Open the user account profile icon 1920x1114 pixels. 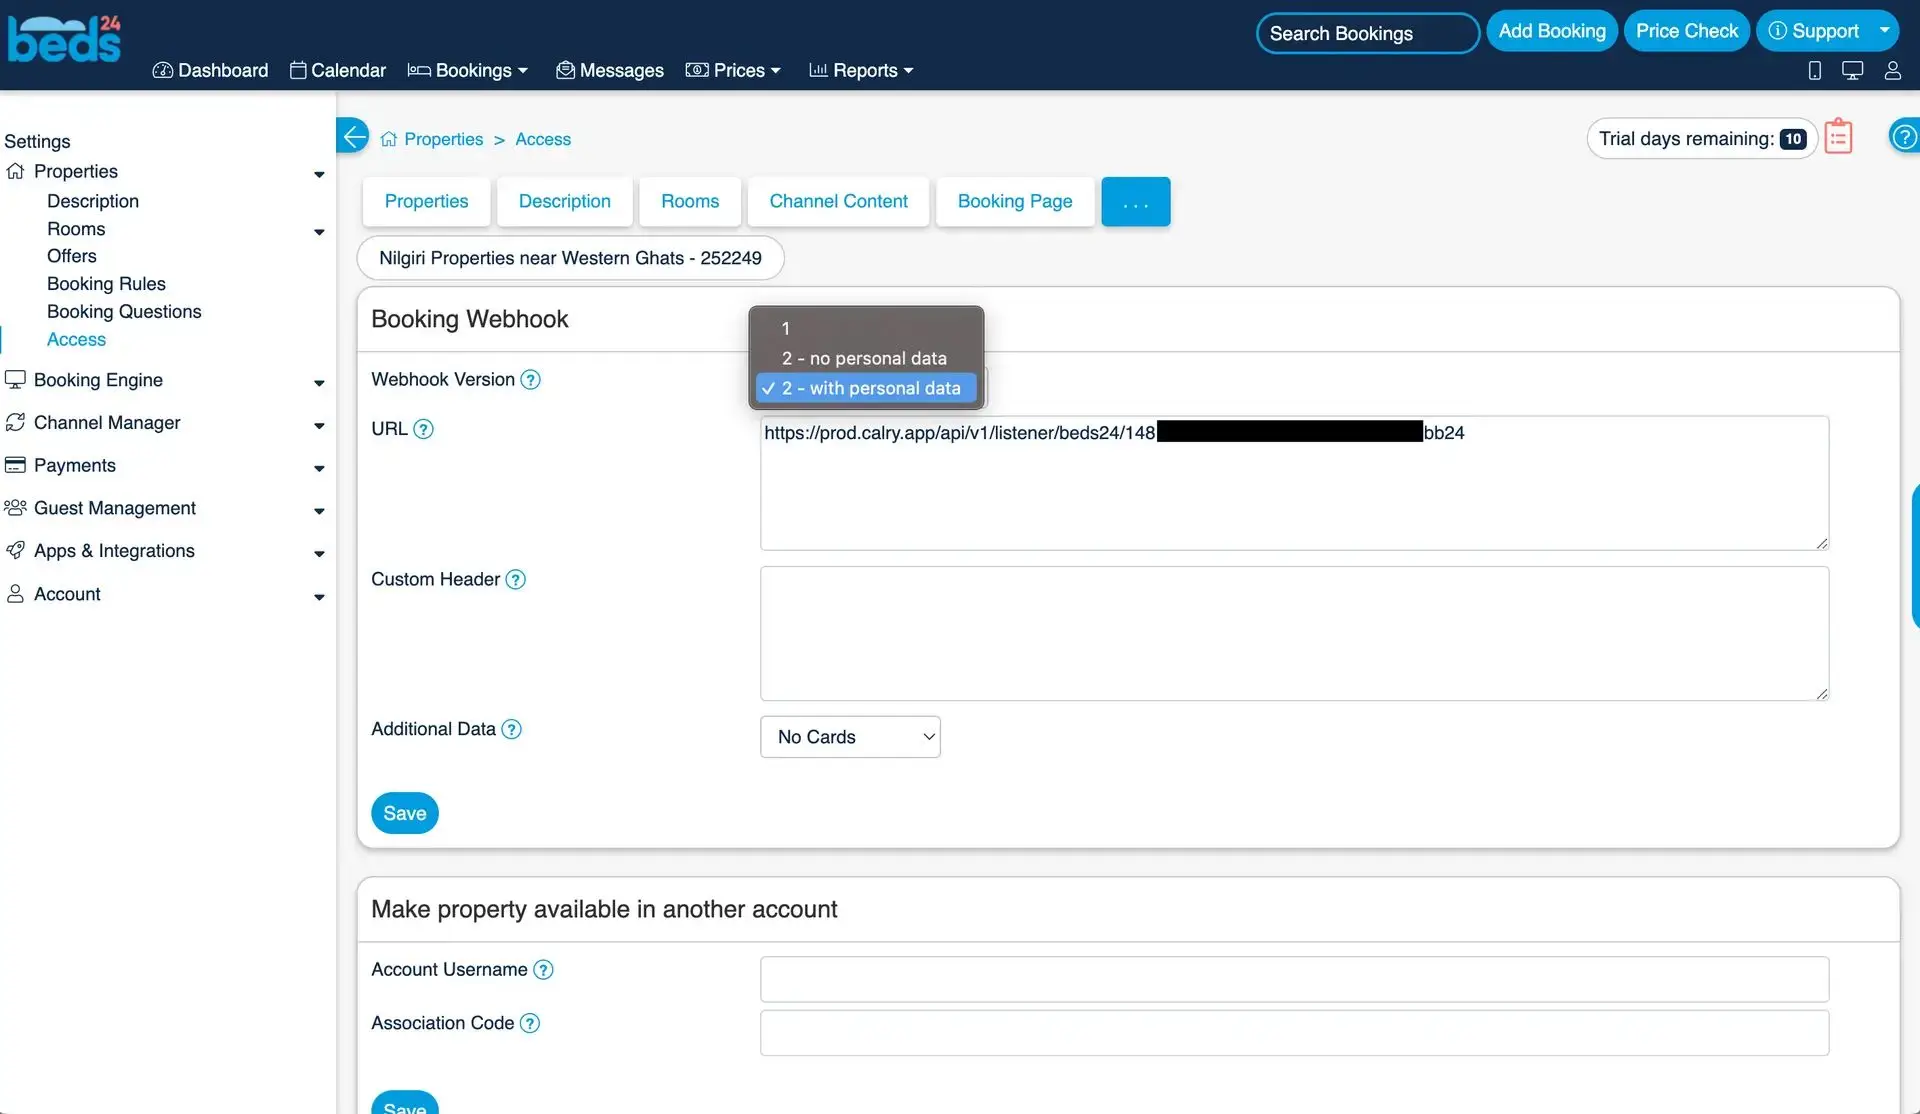coord(1892,70)
